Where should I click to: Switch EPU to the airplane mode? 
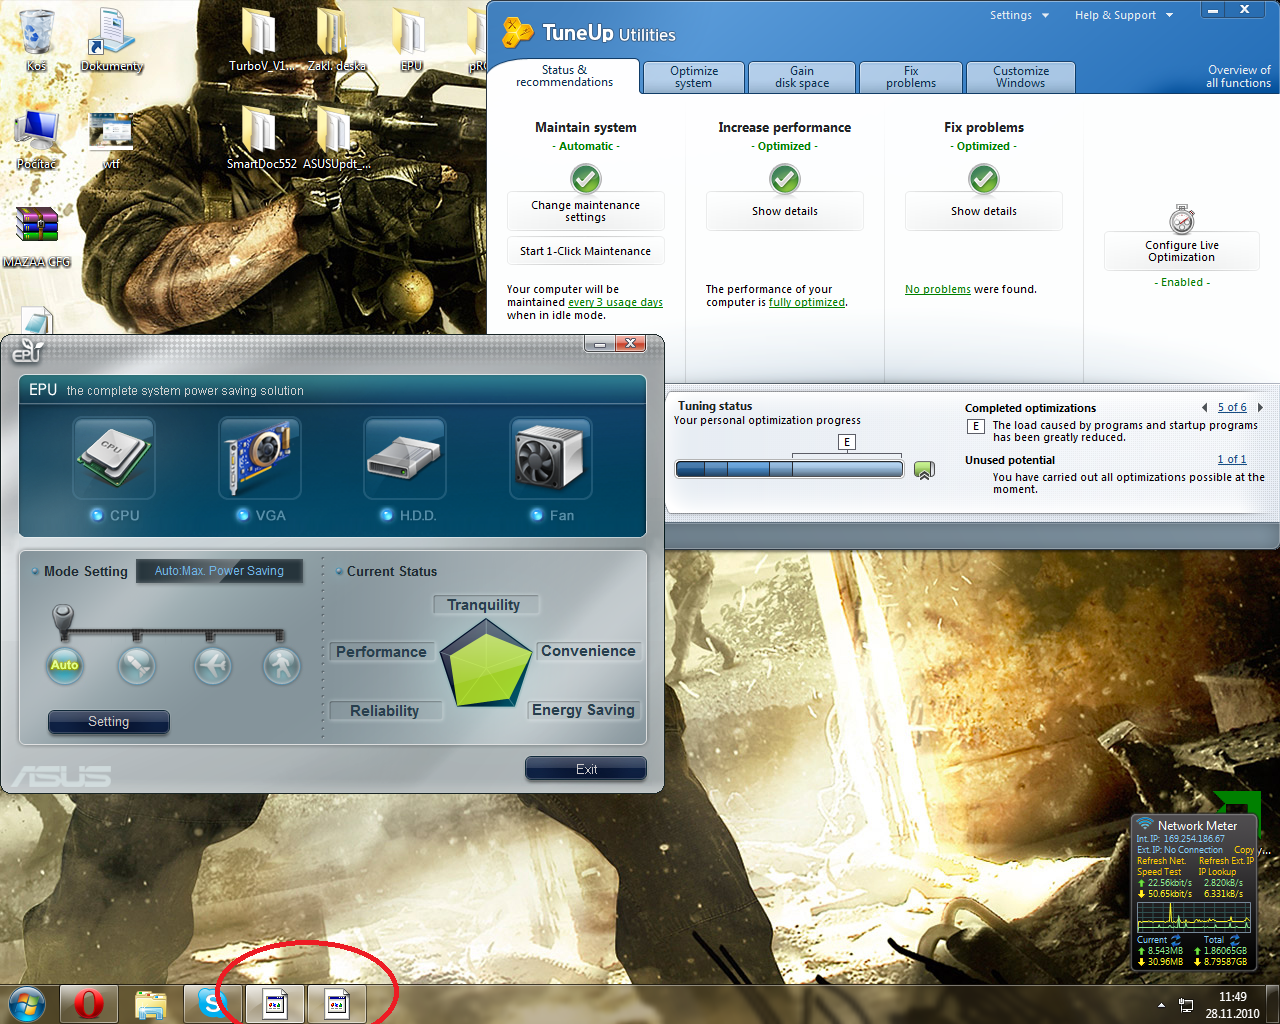(213, 665)
